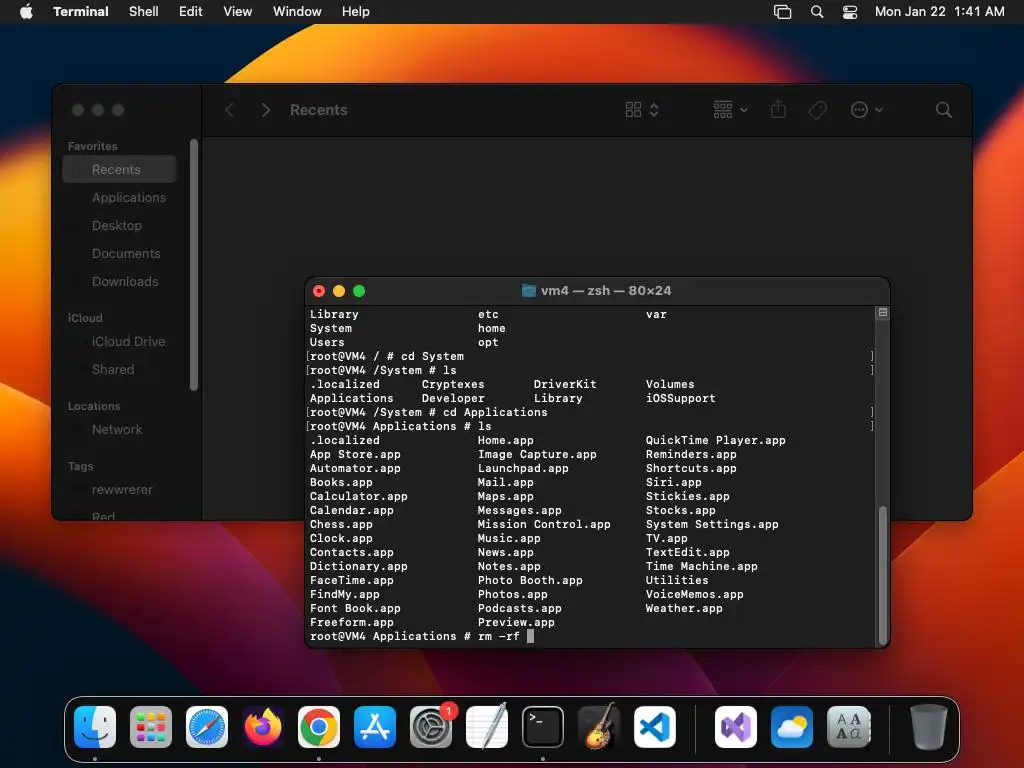Image resolution: width=1024 pixels, height=768 pixels.
Task: Launch Safari from the Dock
Action: pos(207,727)
